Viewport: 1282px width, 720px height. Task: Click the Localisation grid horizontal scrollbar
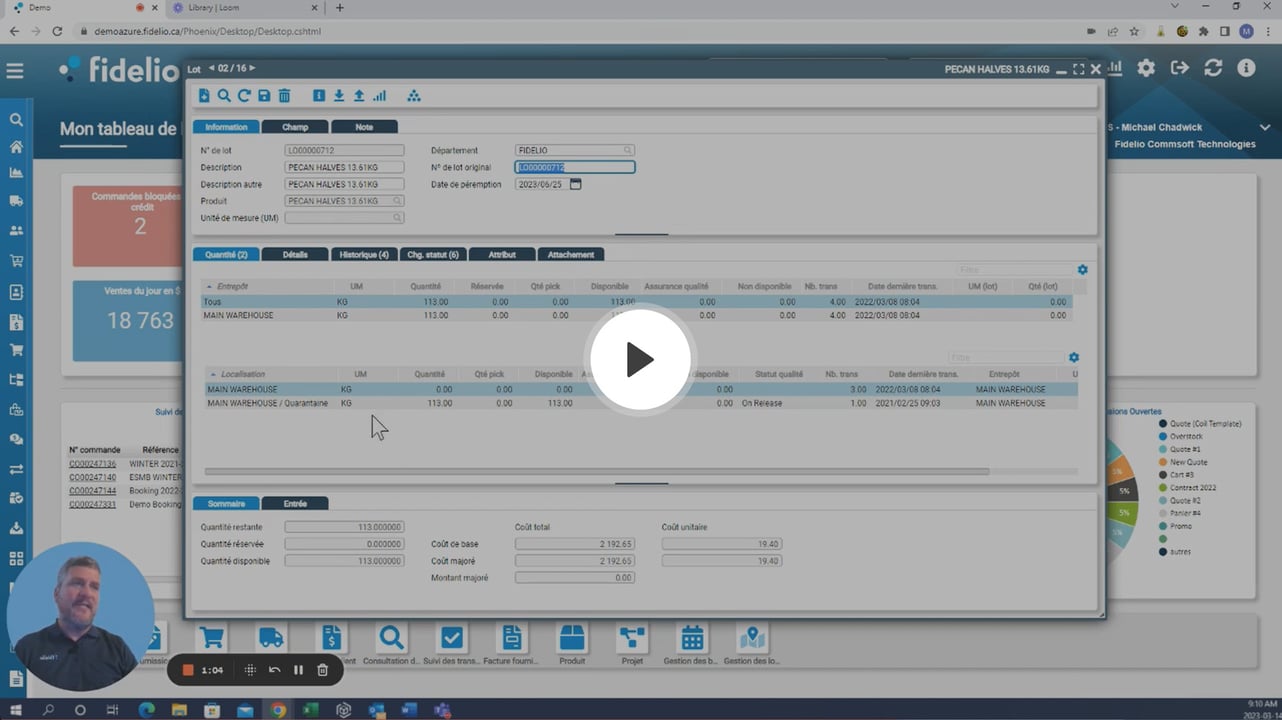597,471
